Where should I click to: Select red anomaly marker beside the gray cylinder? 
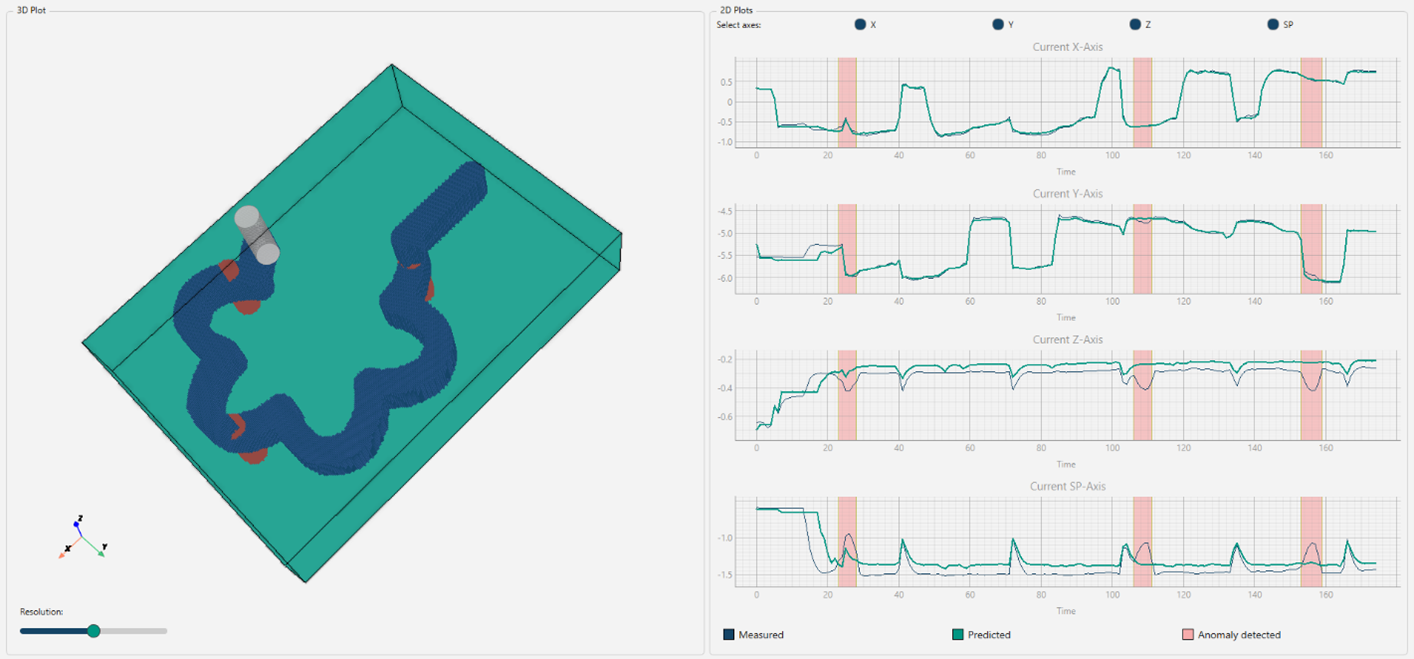(x=229, y=270)
